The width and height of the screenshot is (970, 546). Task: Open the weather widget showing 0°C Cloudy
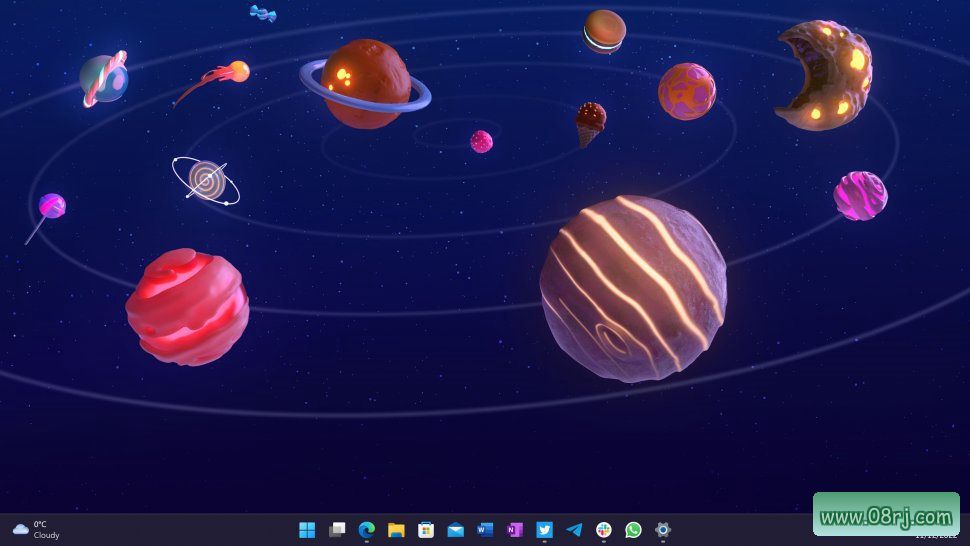(36, 529)
